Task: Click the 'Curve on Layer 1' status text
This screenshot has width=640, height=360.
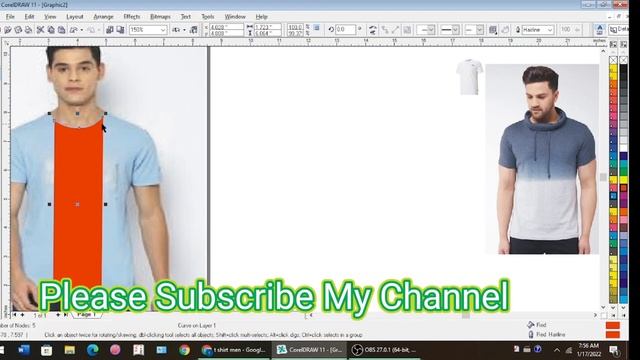Action: (197, 326)
